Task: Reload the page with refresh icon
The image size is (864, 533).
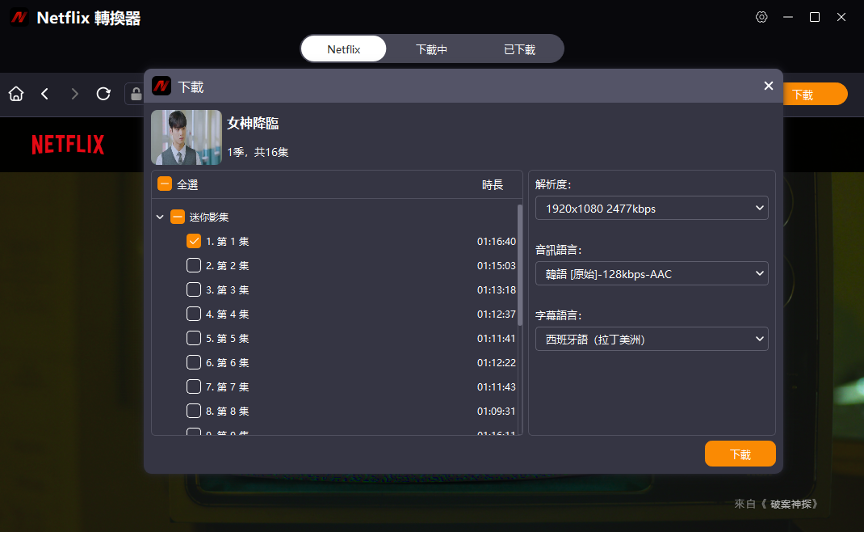Action: [x=103, y=94]
